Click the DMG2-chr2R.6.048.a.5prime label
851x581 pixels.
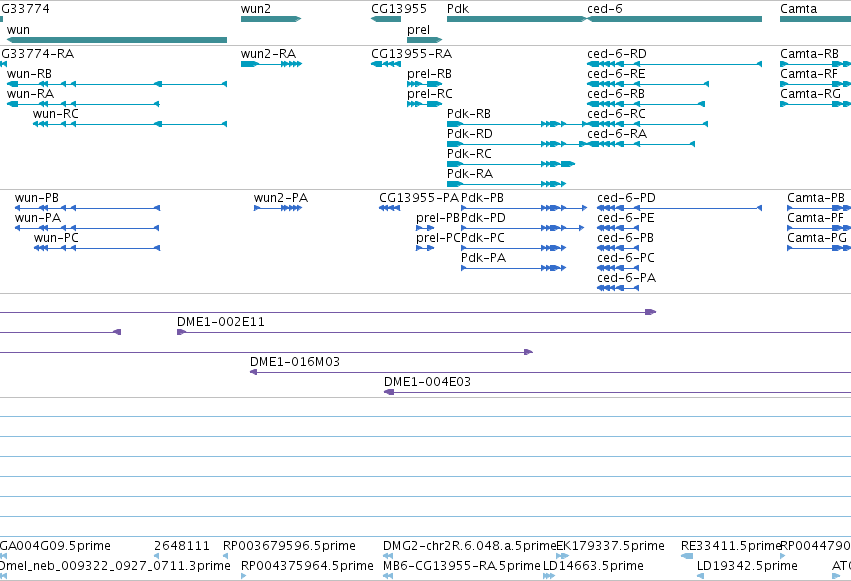(x=469, y=546)
